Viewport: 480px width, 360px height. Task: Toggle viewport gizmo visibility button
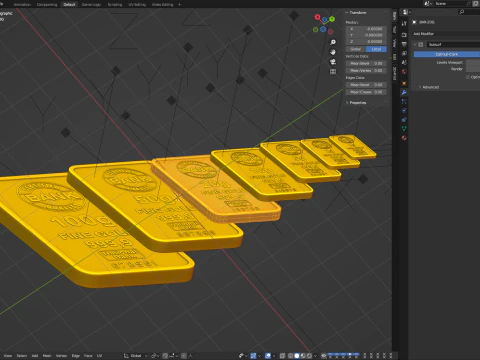[253, 356]
